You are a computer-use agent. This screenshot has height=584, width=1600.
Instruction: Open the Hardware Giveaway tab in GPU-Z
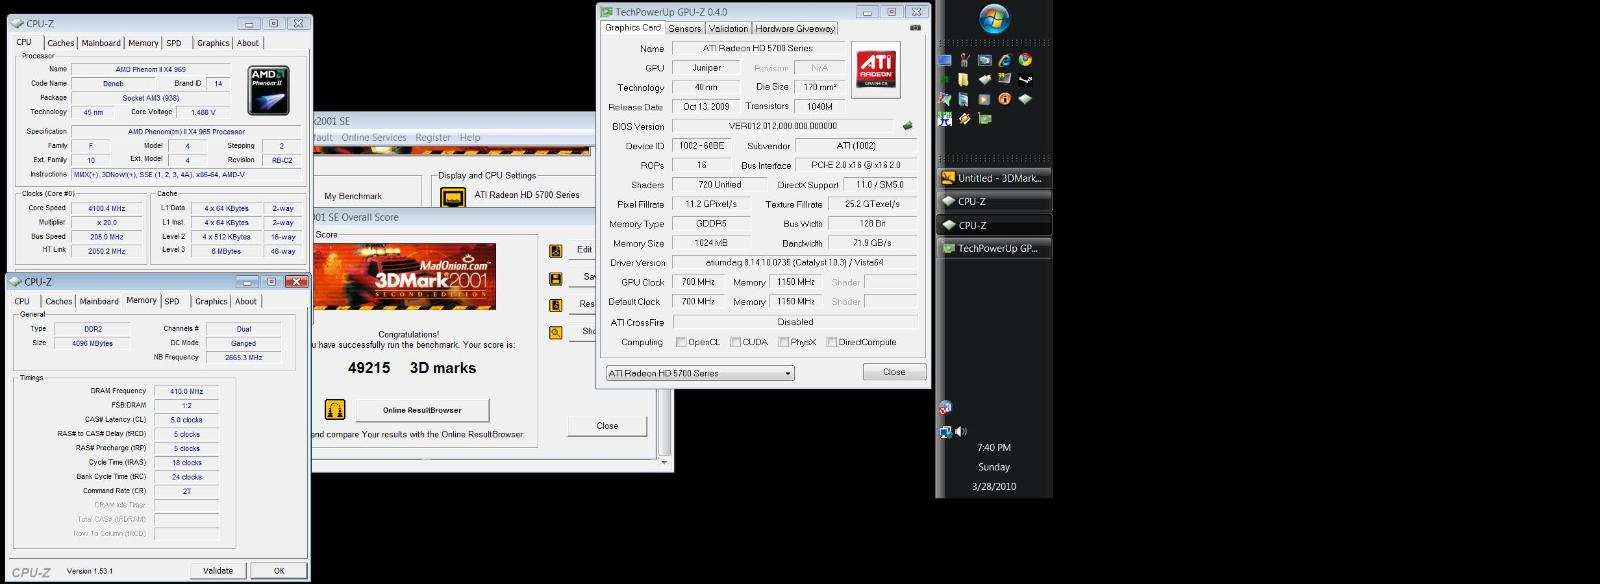[795, 29]
